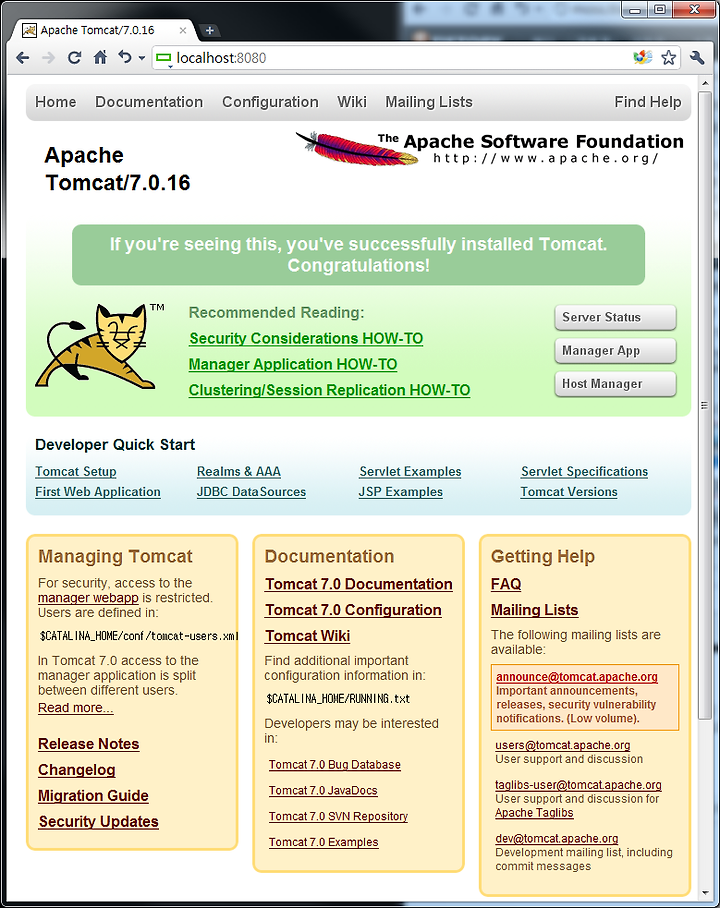Open the Changelog link

point(76,770)
